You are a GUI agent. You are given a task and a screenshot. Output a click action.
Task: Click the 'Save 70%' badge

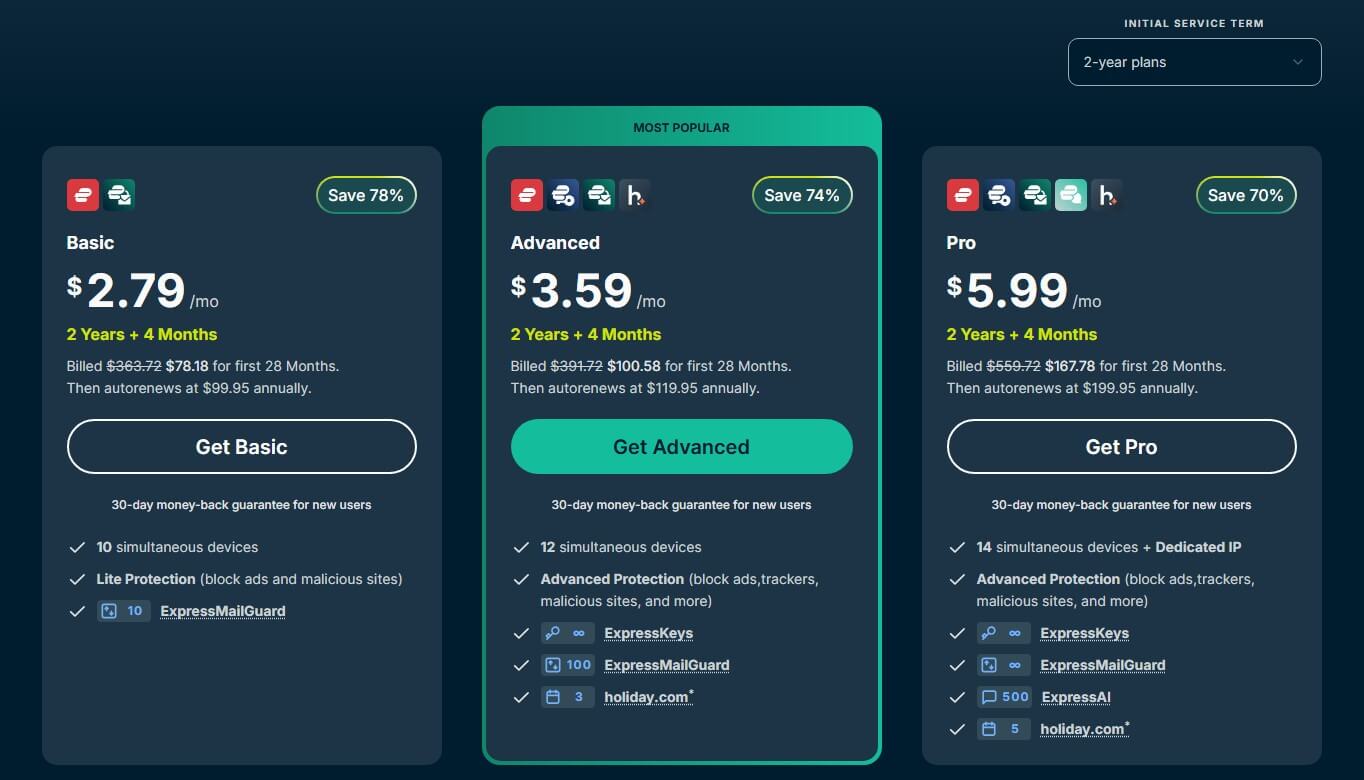pos(1246,195)
